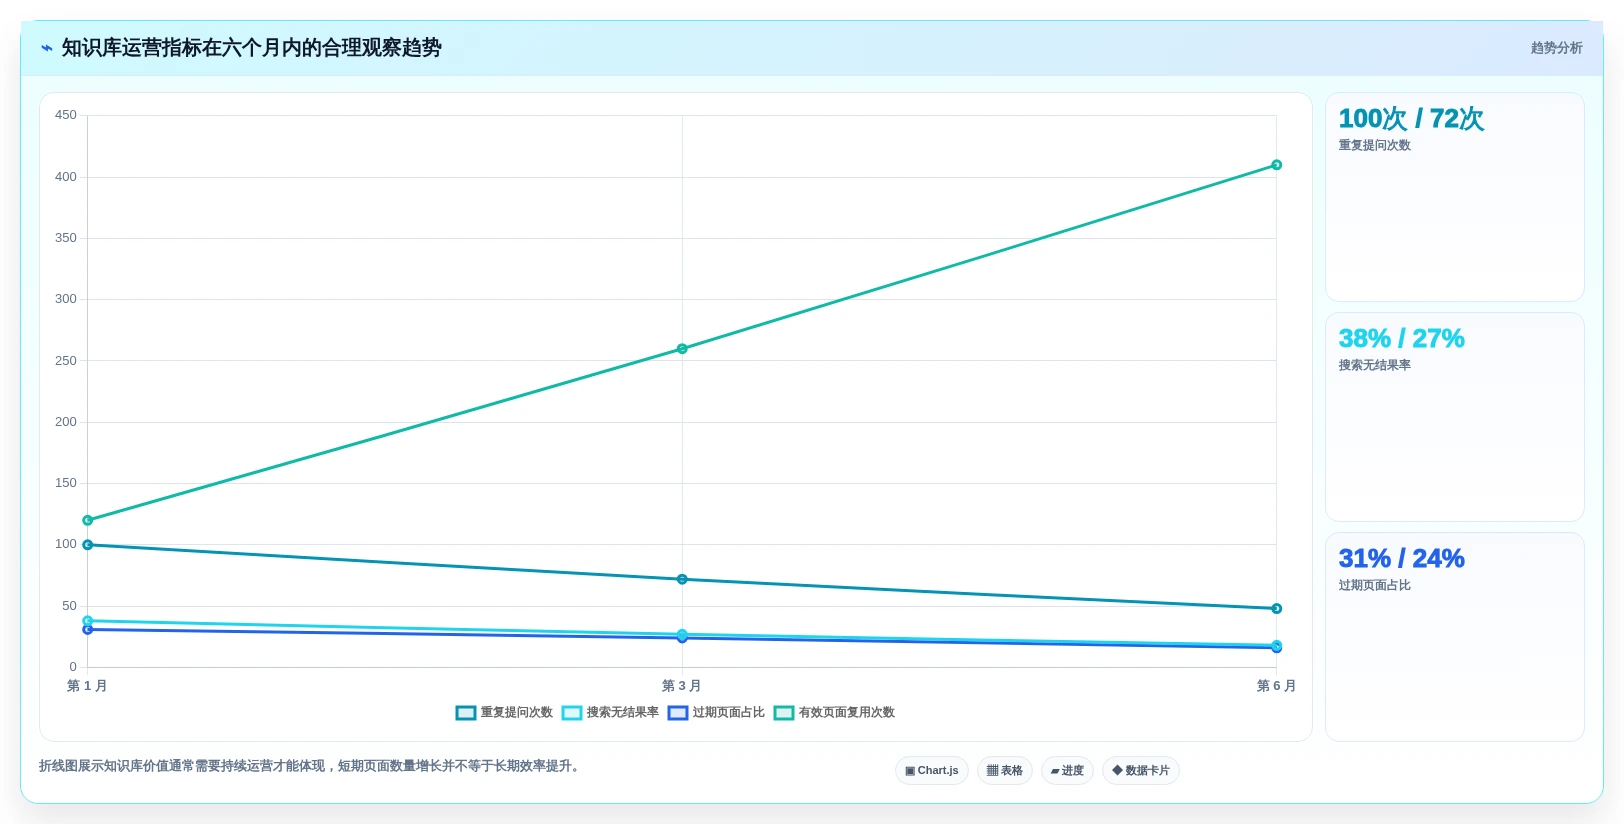Click the 有效页面复用次数 data point at 第 1 月
The height and width of the screenshot is (824, 1624).
[88, 520]
